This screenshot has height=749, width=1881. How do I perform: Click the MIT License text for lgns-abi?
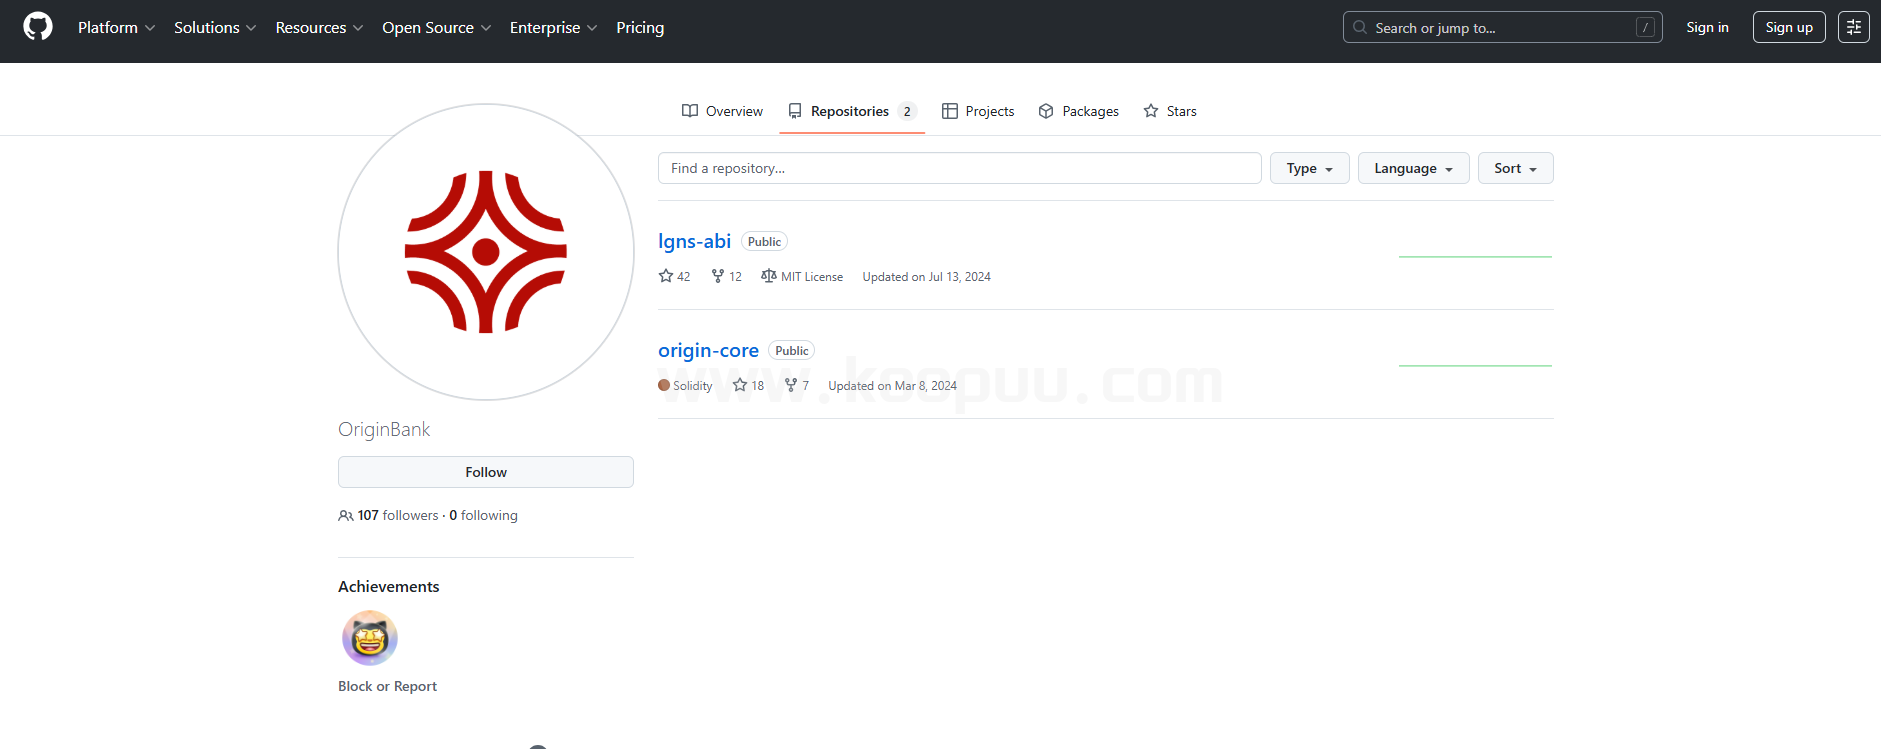(812, 277)
